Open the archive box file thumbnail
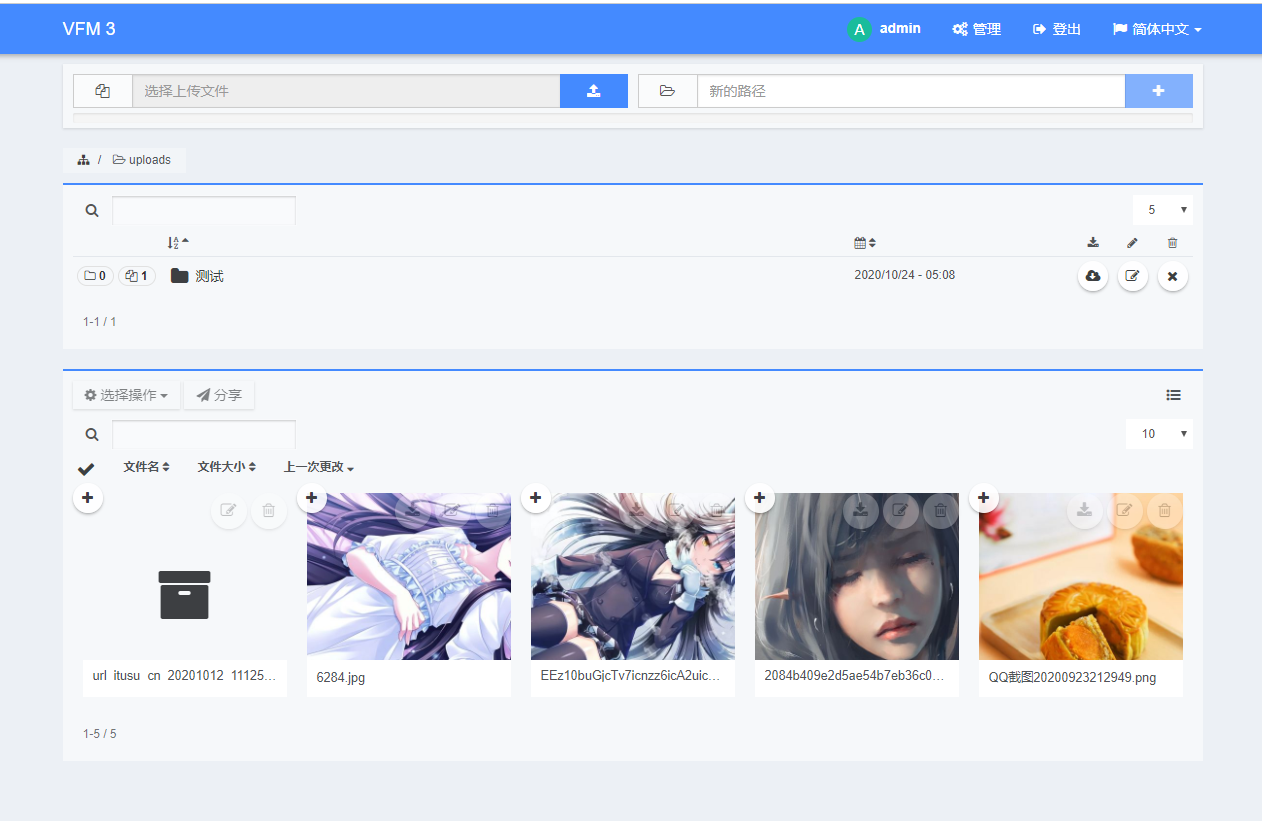This screenshot has width=1262, height=821. pos(185,595)
